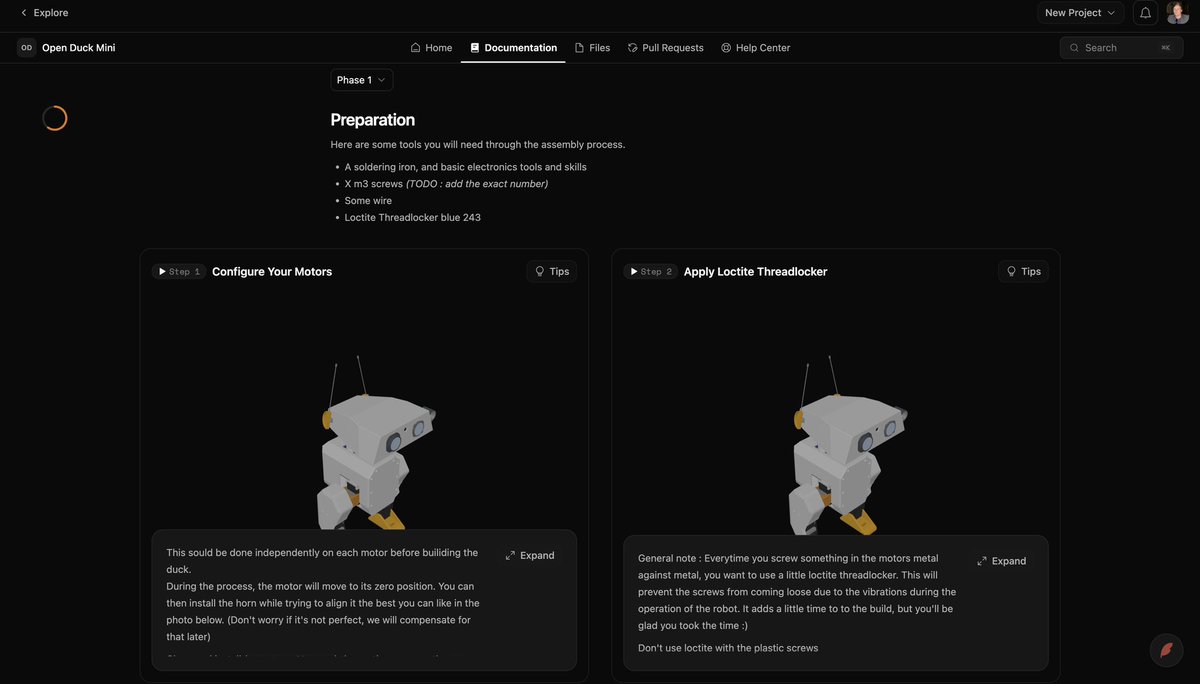Screen dimensions: 1200x684
Task: Click the Step 2 duck robot 3D model
Action: [848, 445]
